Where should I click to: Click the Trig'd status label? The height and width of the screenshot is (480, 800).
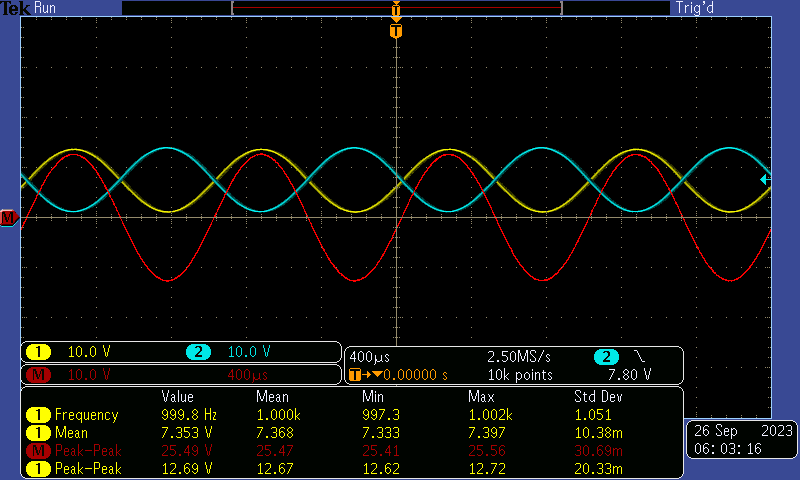695,8
